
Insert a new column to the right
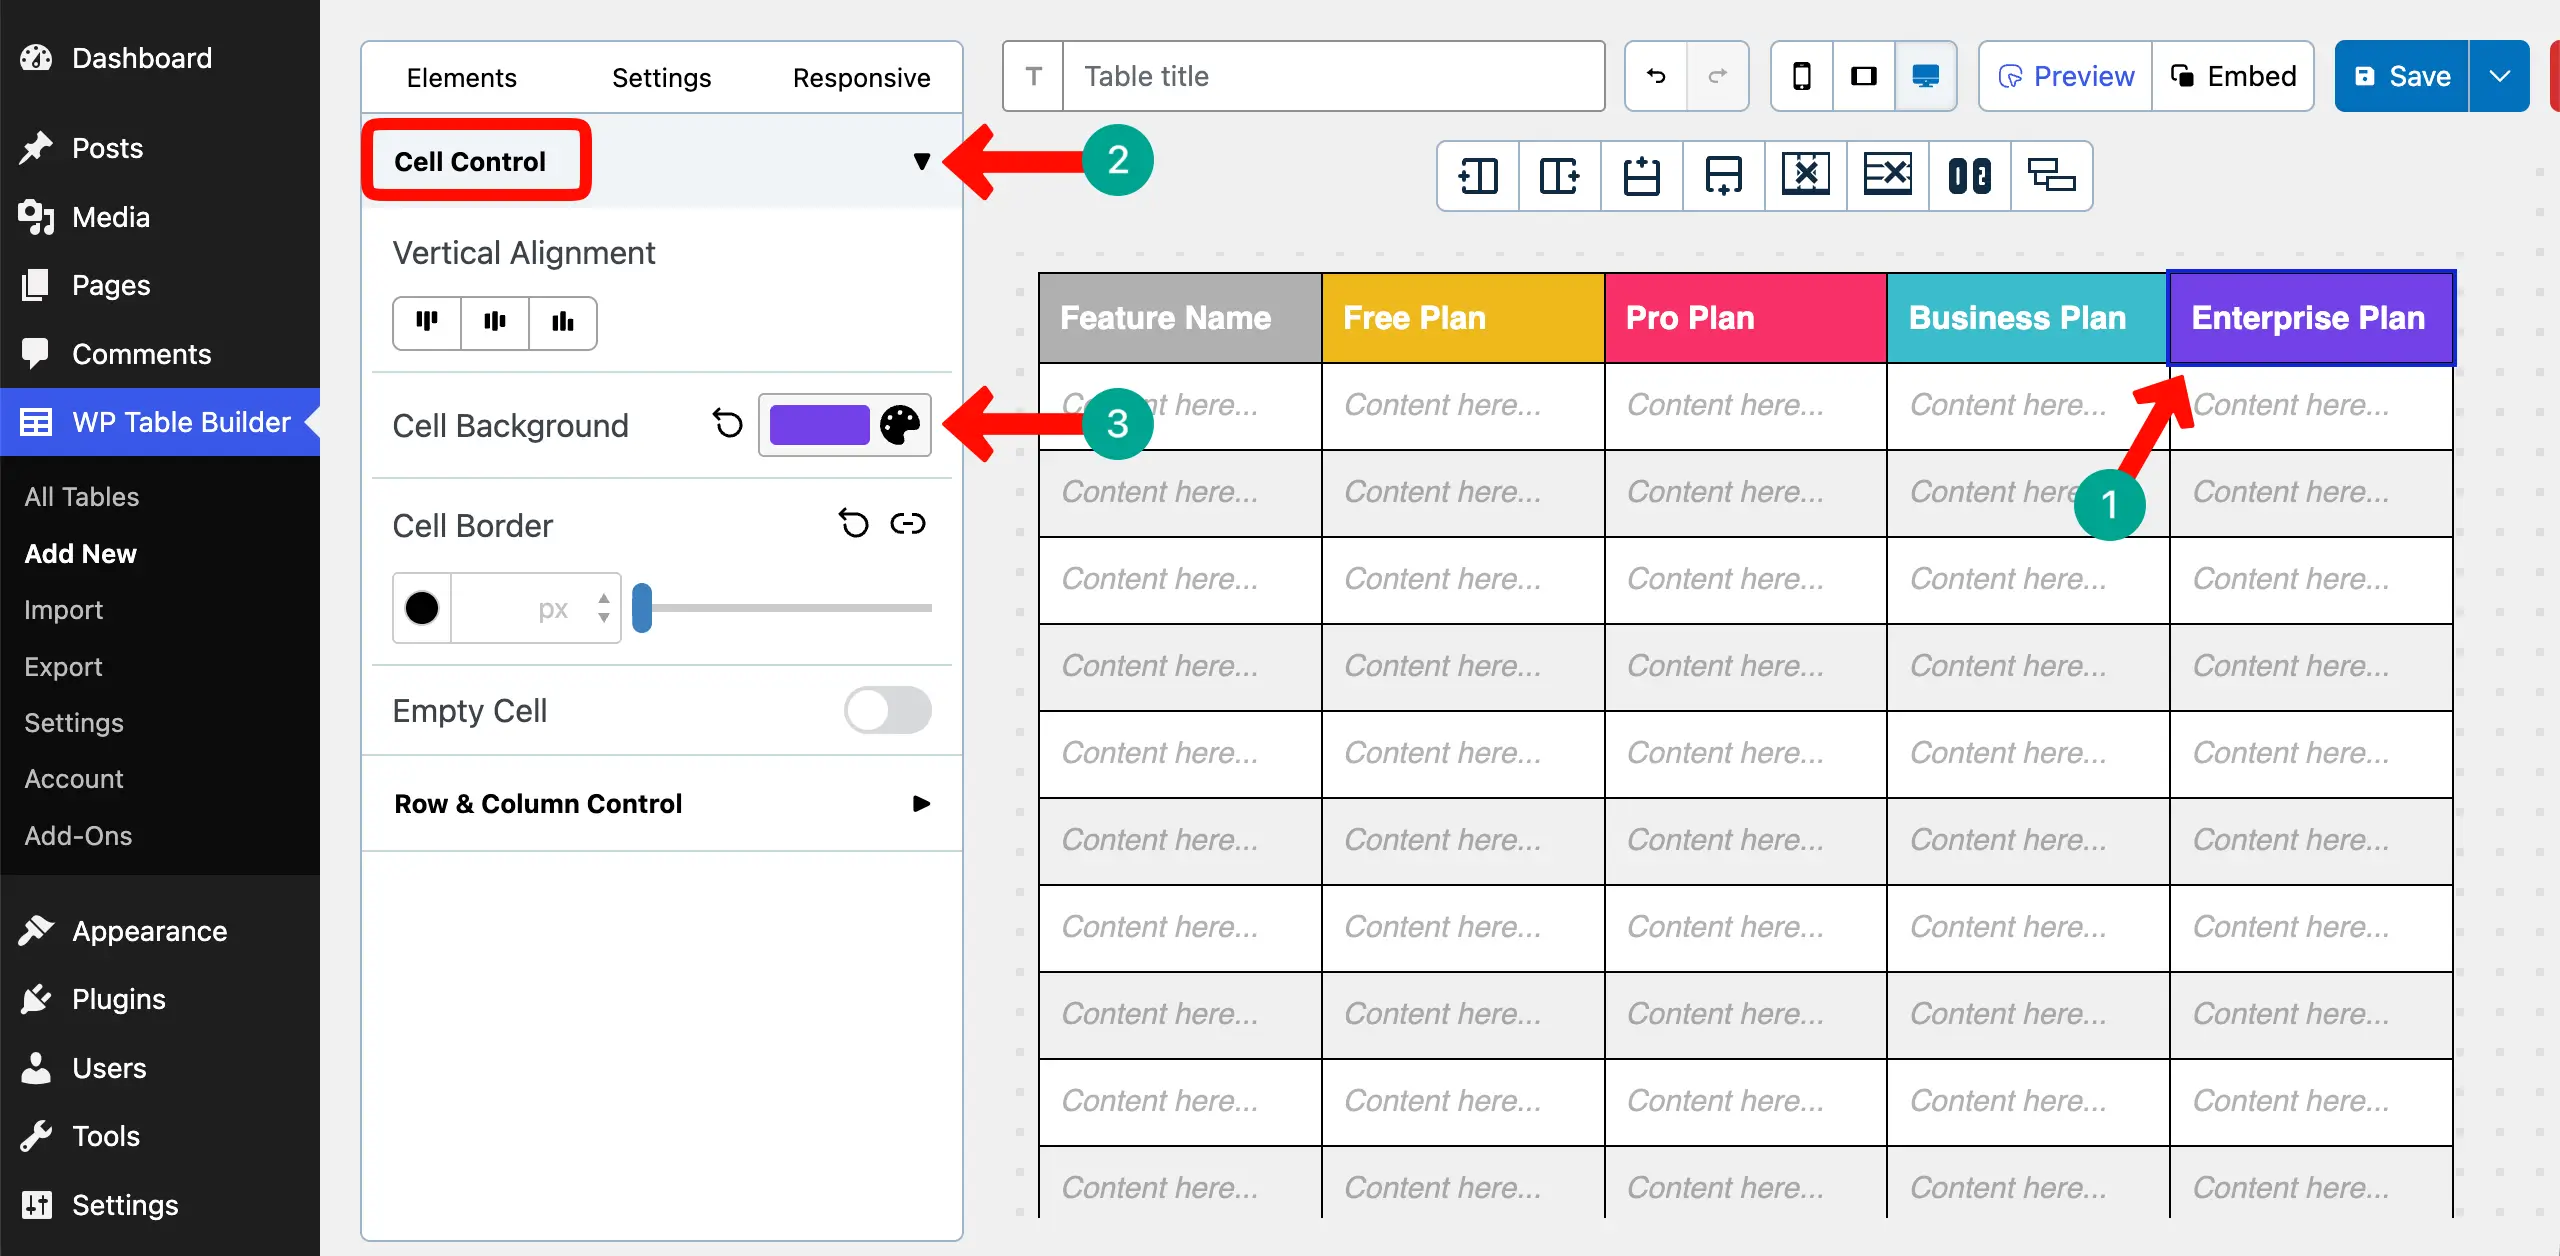coord(1559,176)
